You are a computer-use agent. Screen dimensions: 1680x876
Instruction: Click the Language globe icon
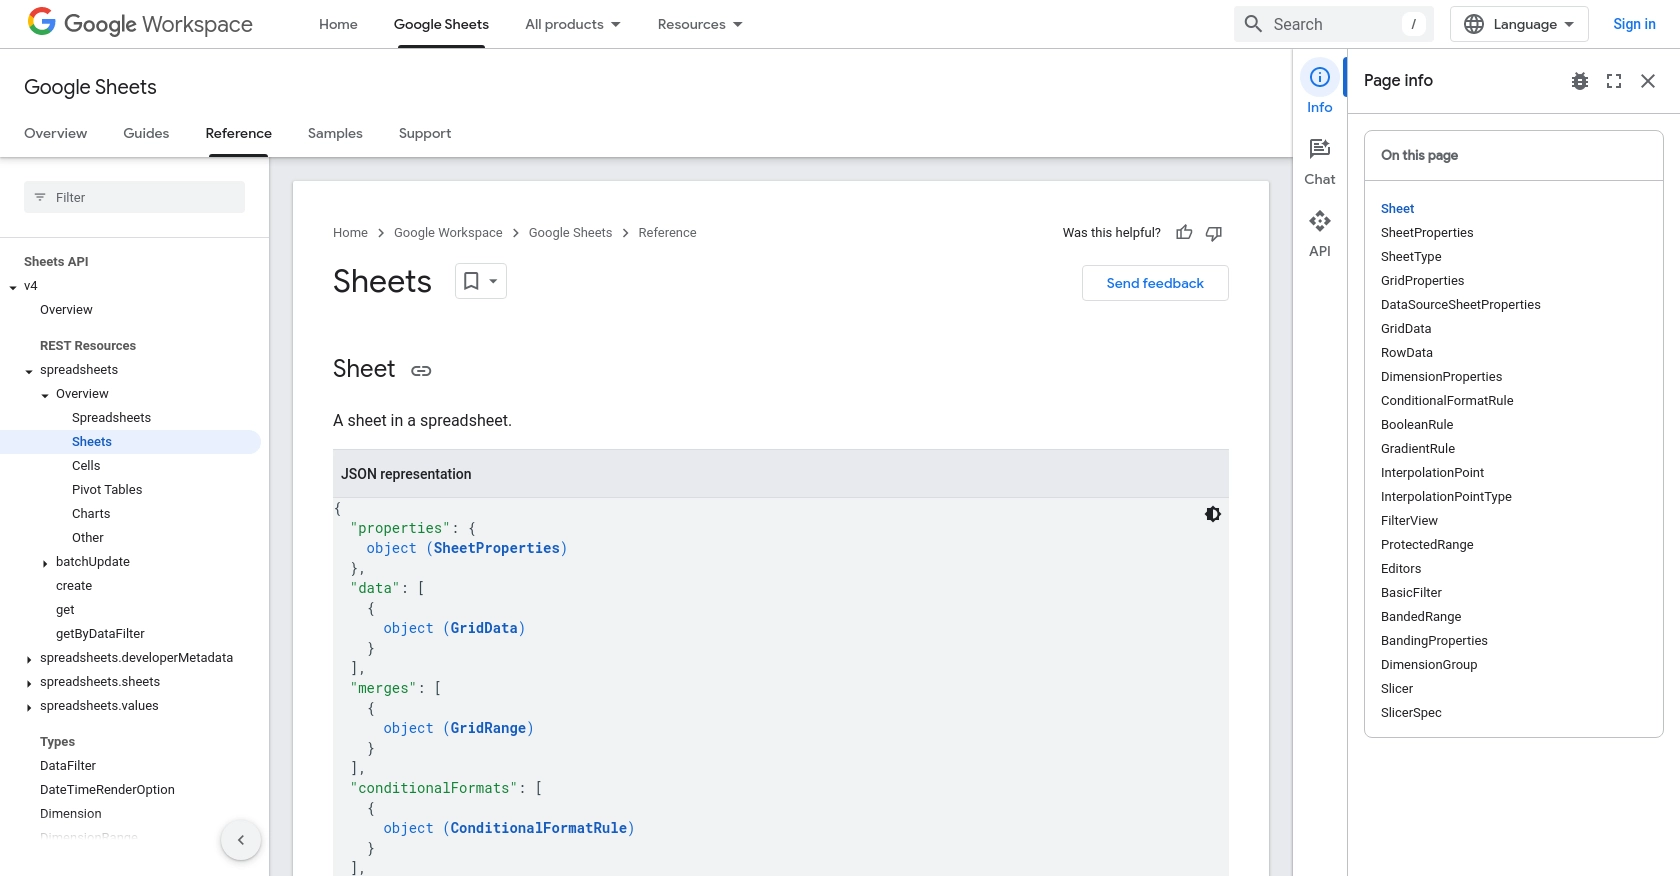[x=1474, y=24]
